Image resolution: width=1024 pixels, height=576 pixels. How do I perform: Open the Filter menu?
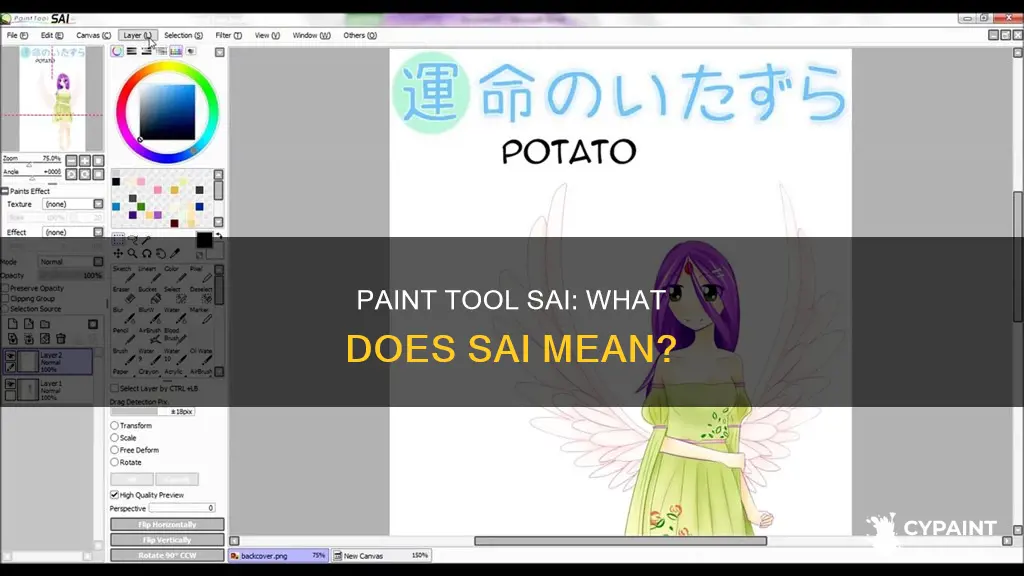point(229,35)
